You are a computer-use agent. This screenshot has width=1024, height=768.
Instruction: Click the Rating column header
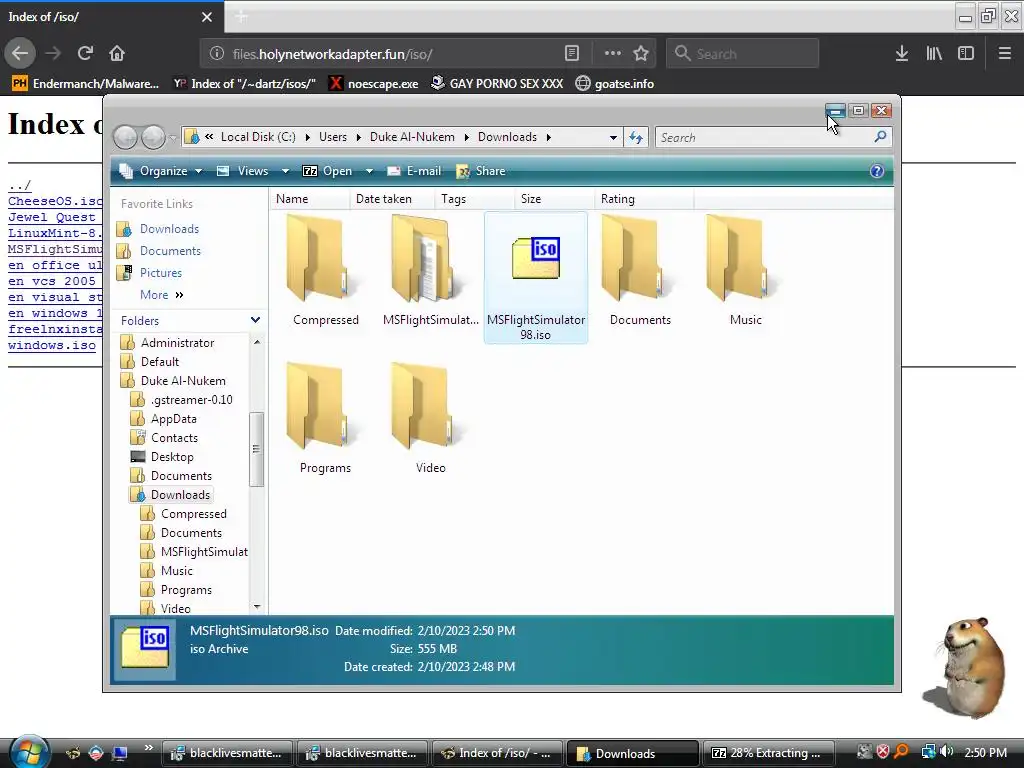click(x=644, y=199)
